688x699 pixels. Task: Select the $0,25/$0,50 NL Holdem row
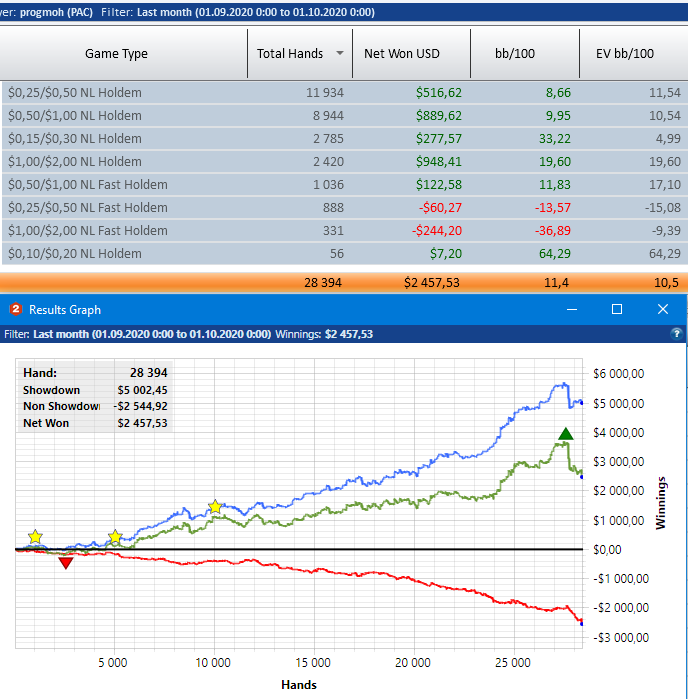click(x=345, y=93)
